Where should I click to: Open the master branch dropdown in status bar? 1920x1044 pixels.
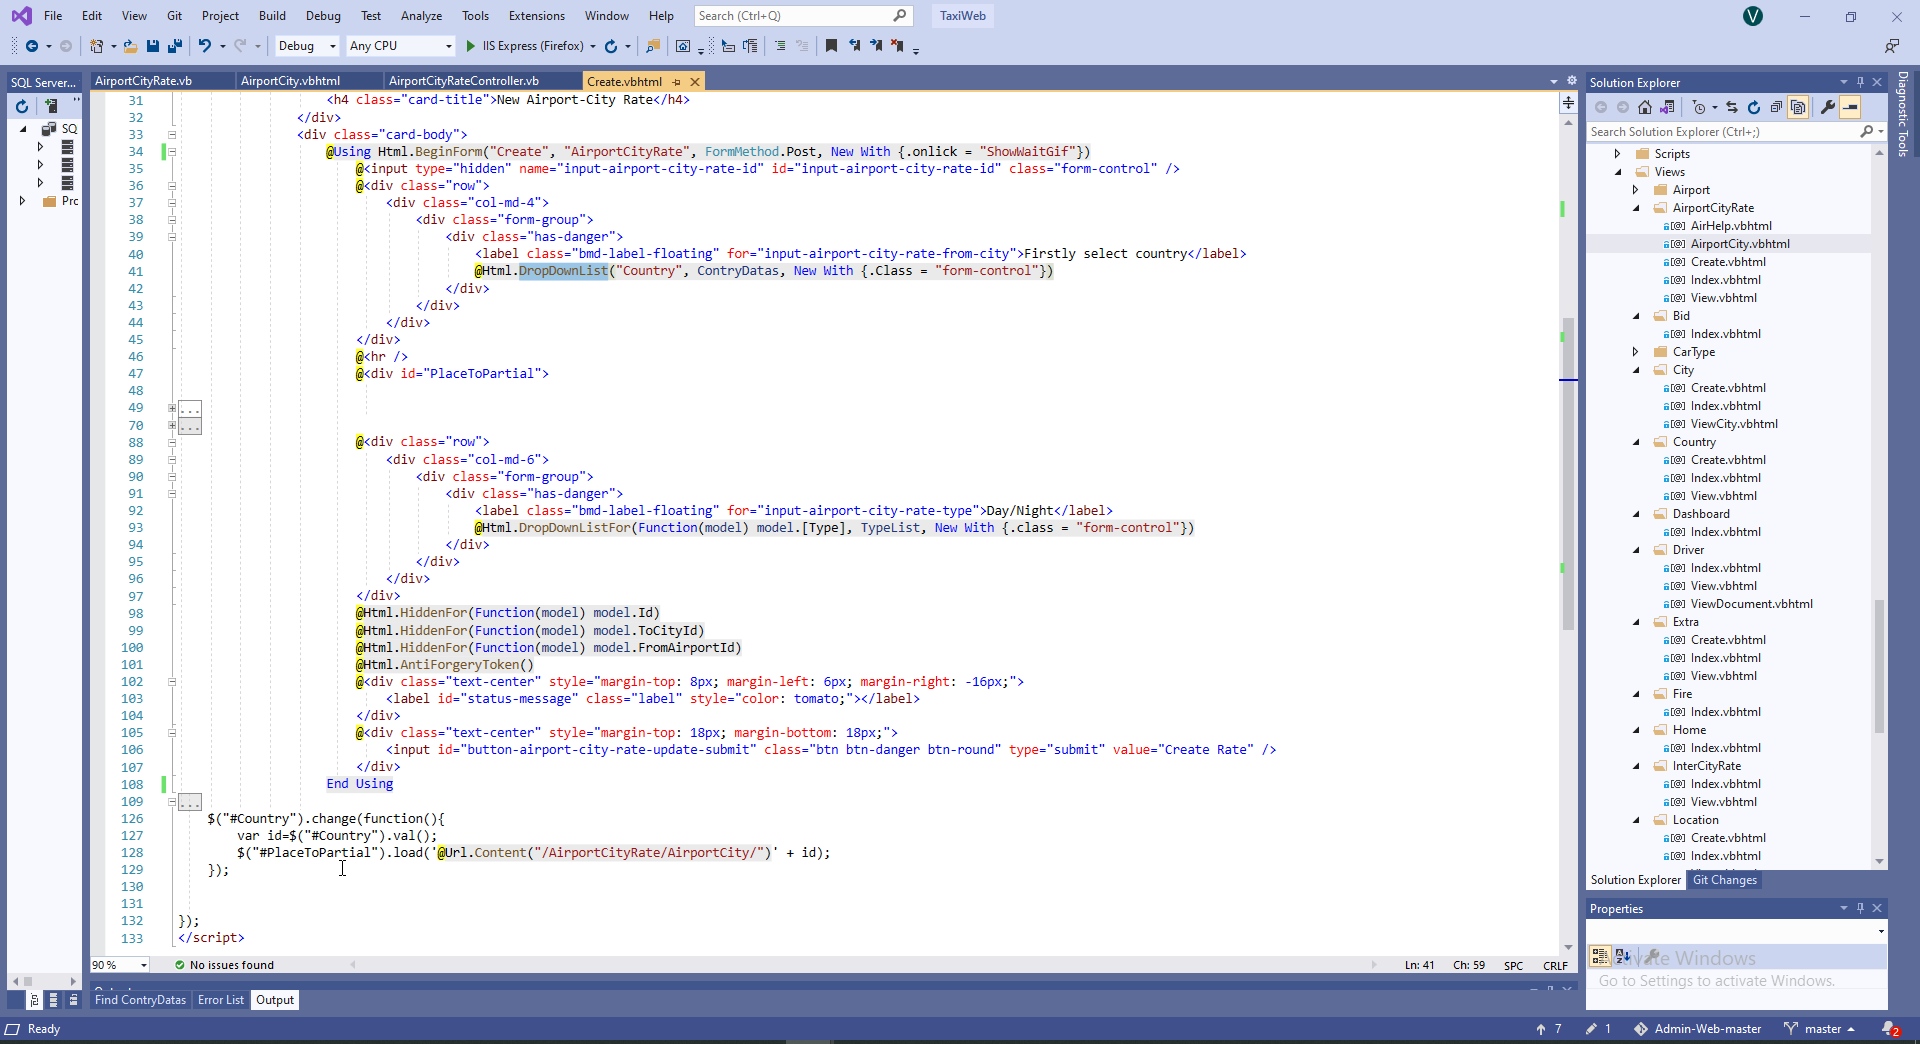(1821, 1029)
